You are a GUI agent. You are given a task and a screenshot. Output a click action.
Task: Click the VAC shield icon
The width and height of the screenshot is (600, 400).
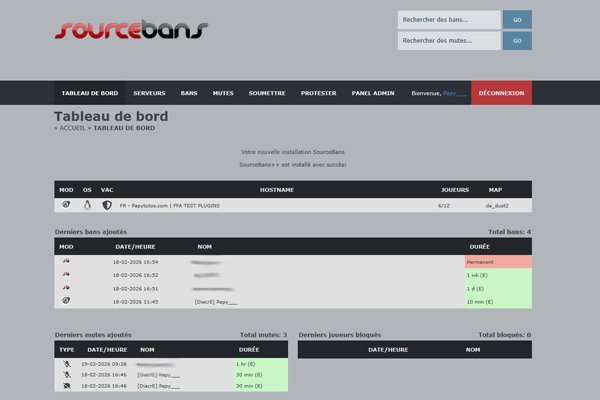coord(107,205)
